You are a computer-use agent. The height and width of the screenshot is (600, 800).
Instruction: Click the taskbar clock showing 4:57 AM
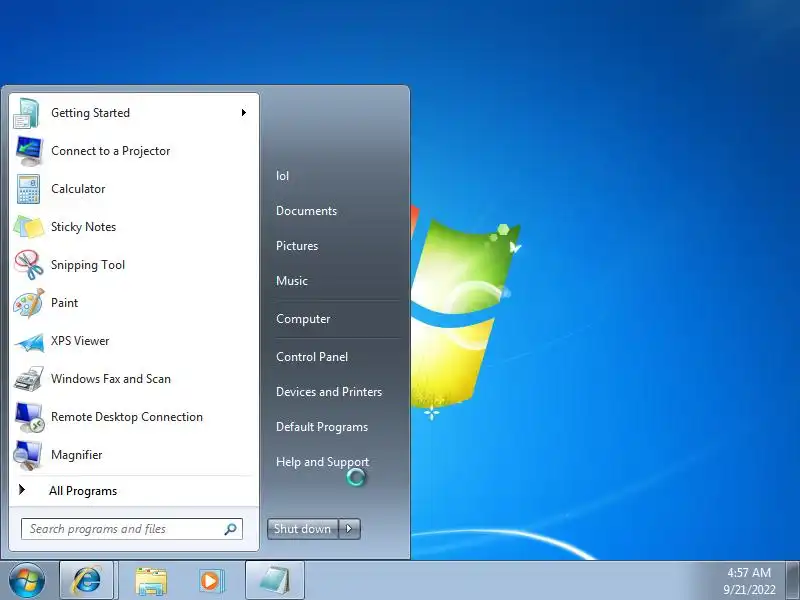point(749,573)
